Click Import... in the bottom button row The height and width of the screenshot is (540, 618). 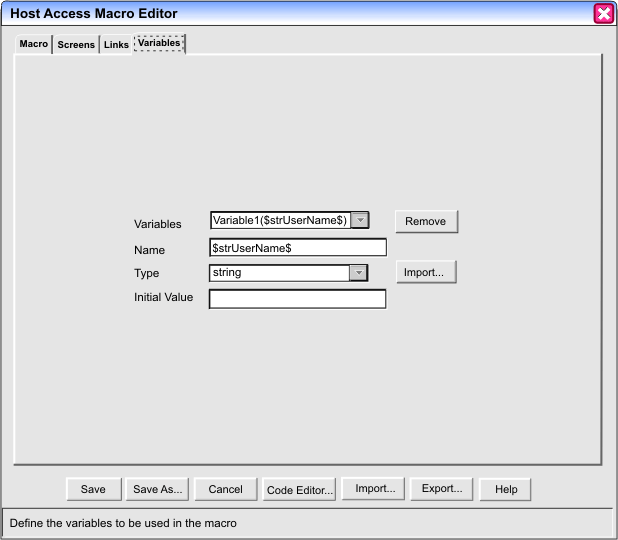pos(373,489)
